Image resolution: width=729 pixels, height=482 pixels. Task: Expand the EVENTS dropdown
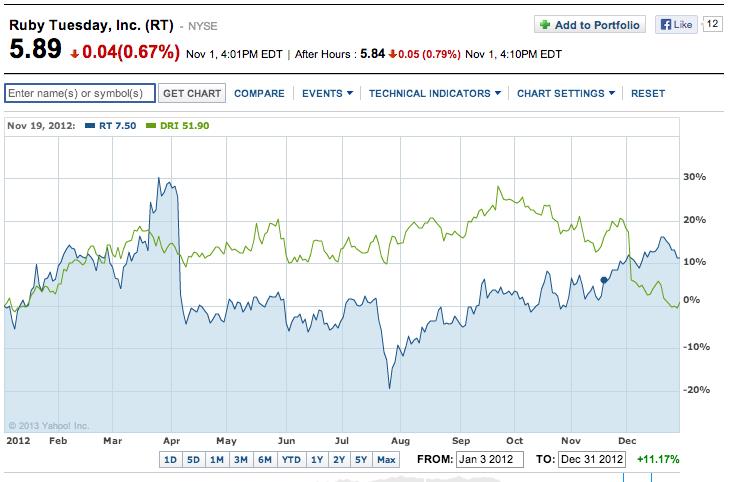click(x=327, y=93)
